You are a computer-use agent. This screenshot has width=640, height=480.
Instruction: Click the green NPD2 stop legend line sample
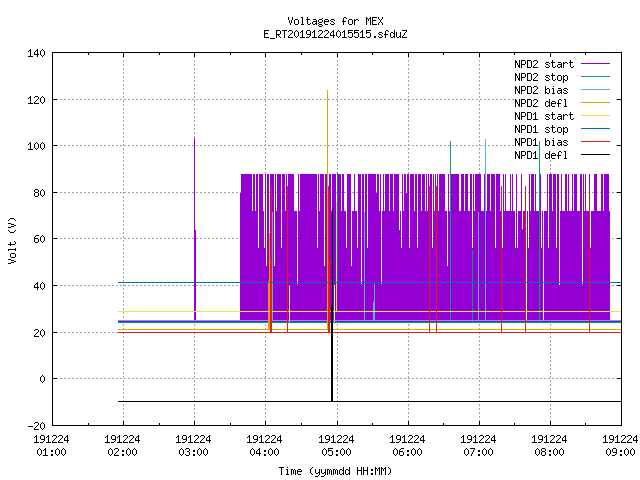(x=595, y=76)
